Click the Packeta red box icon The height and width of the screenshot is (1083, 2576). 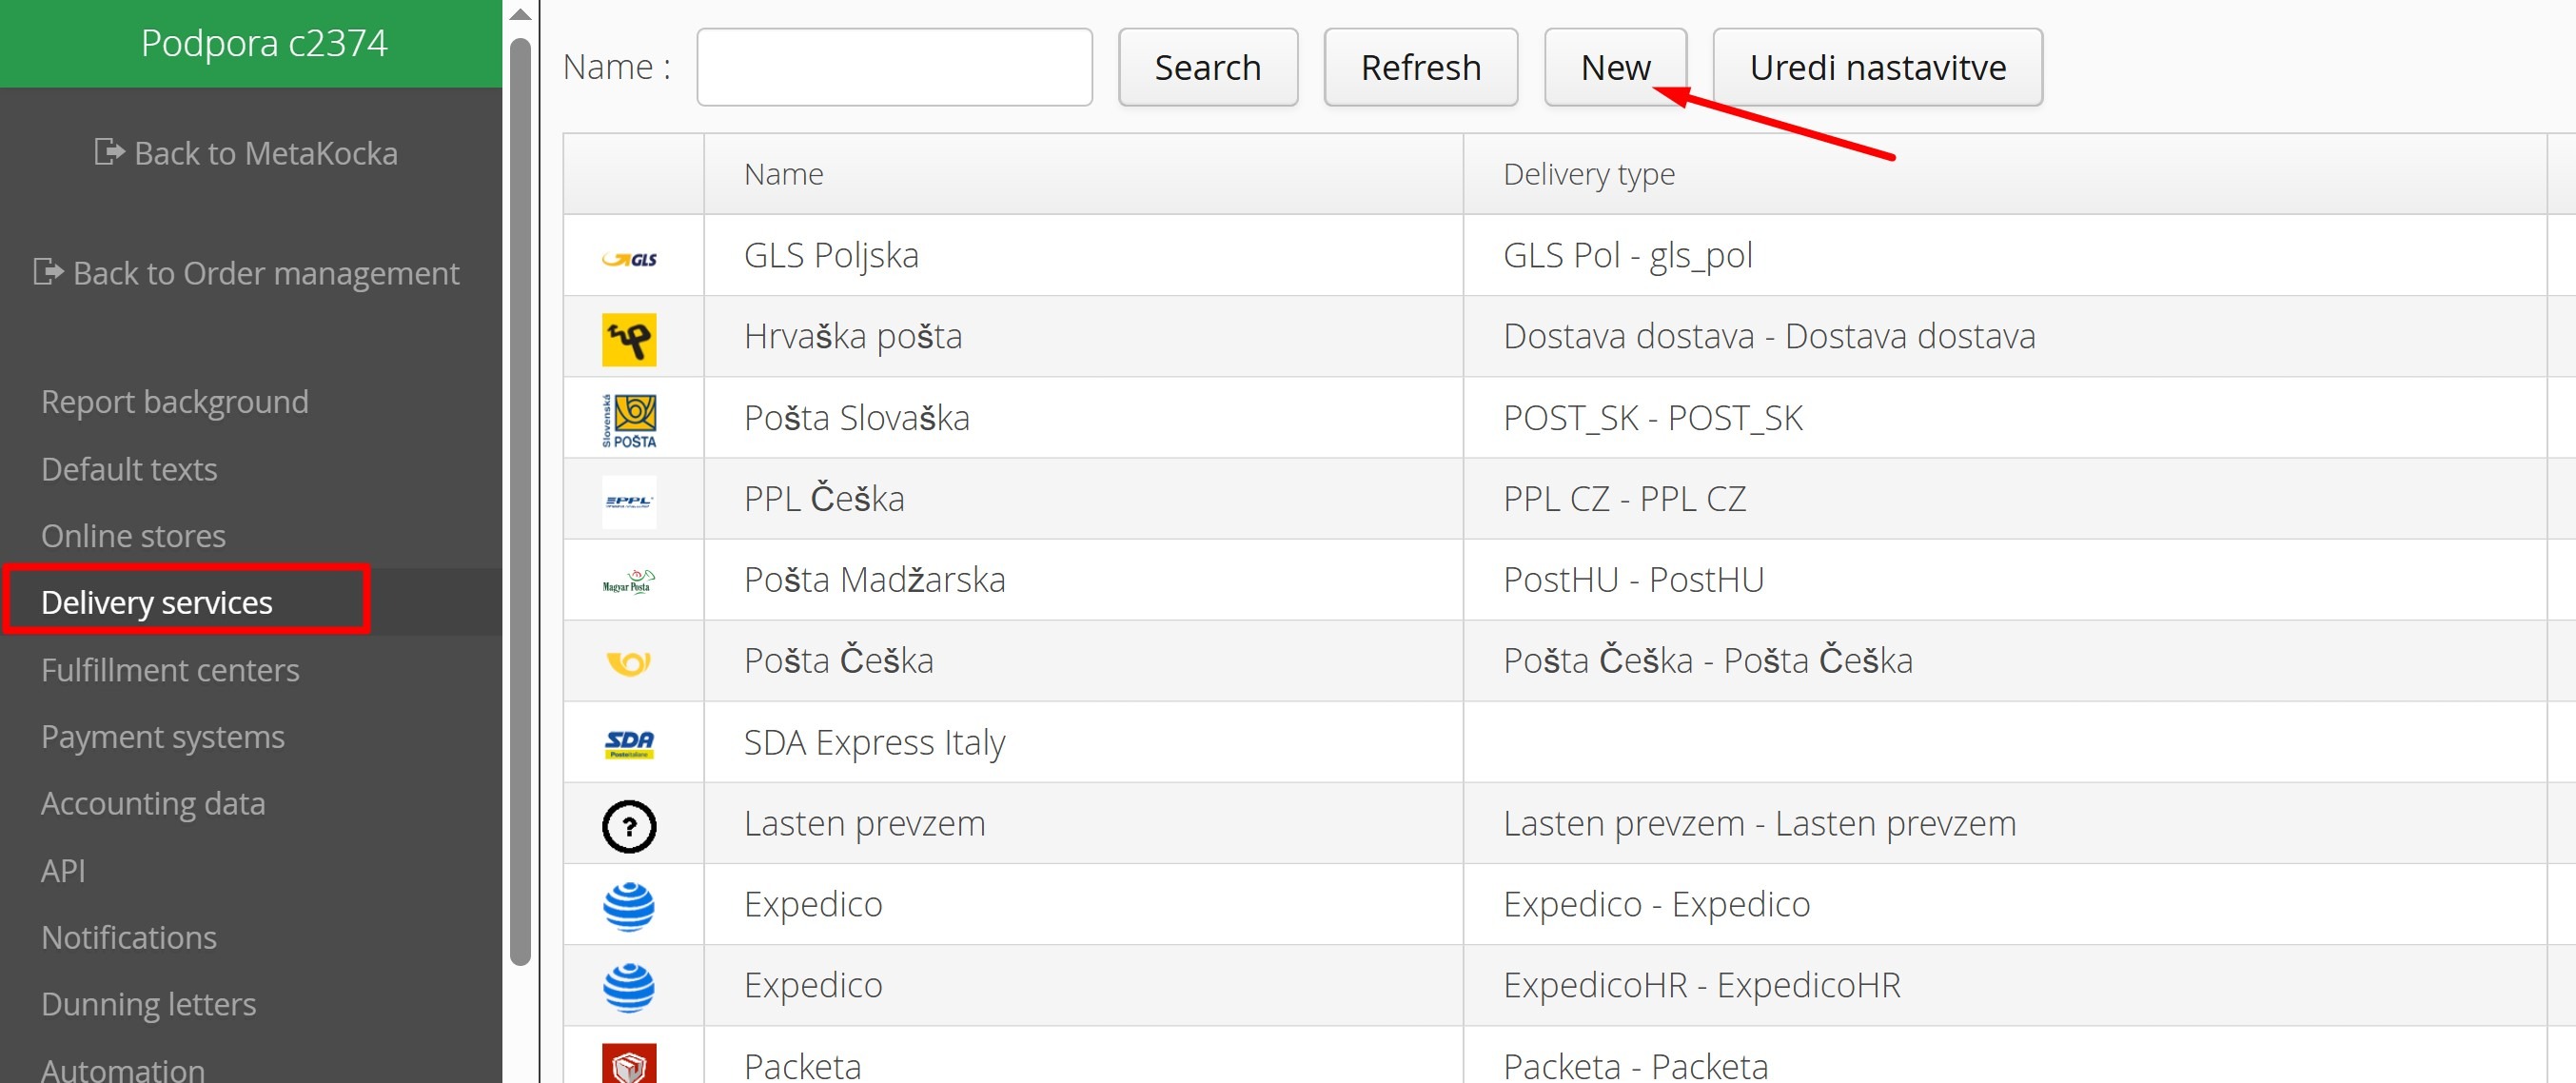[629, 1063]
